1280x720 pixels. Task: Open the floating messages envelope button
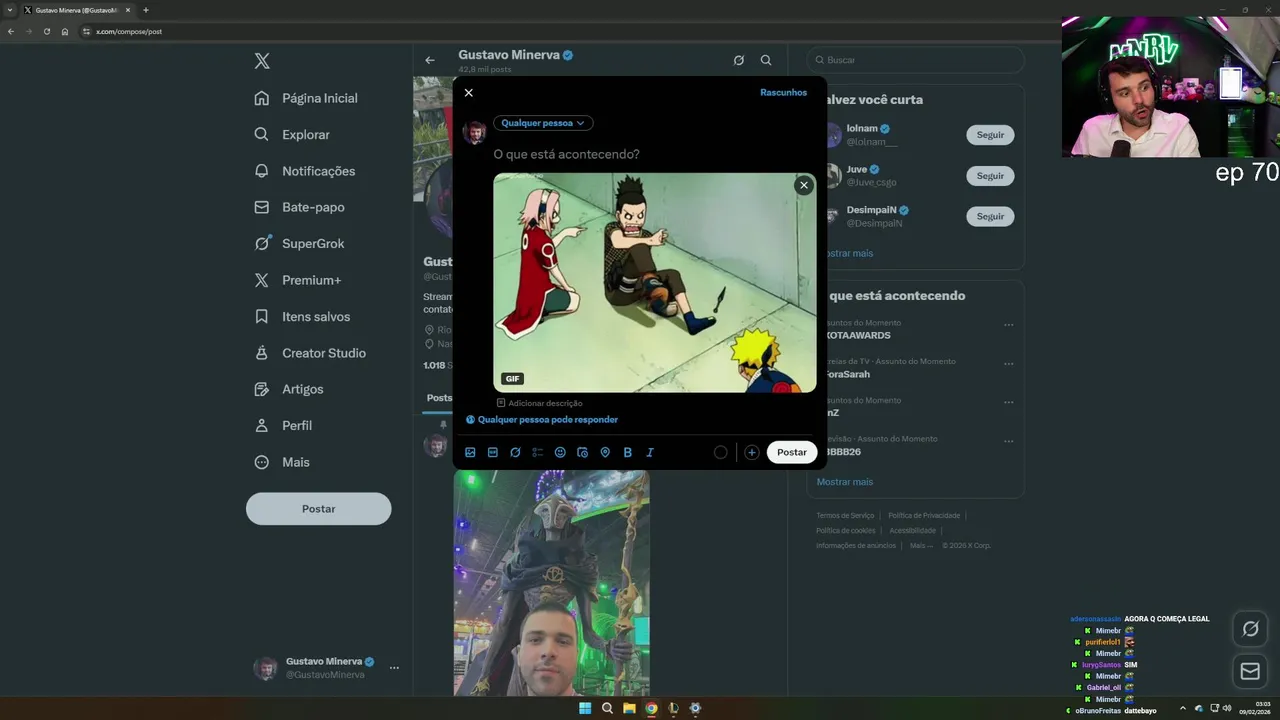(x=1250, y=672)
